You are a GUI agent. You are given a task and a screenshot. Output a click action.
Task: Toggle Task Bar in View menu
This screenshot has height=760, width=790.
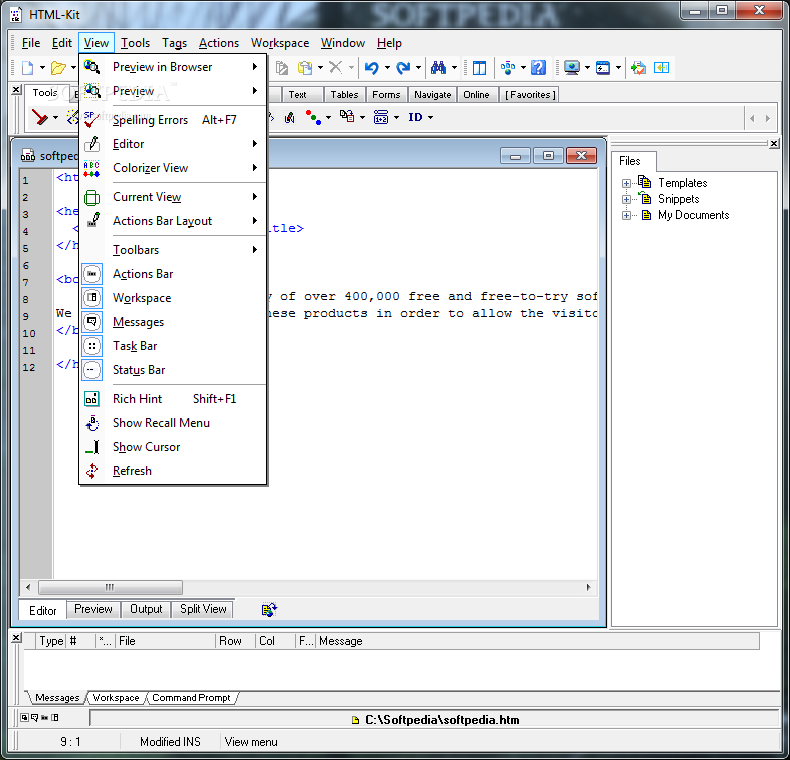[173, 346]
